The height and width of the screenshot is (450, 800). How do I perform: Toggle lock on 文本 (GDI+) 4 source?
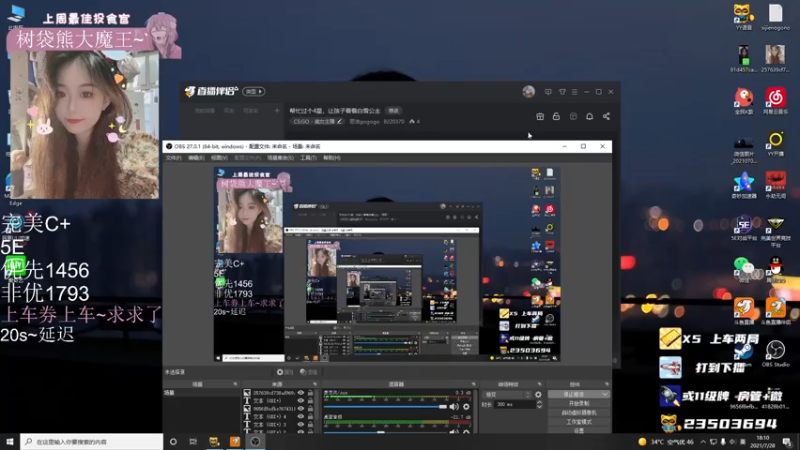(310, 416)
